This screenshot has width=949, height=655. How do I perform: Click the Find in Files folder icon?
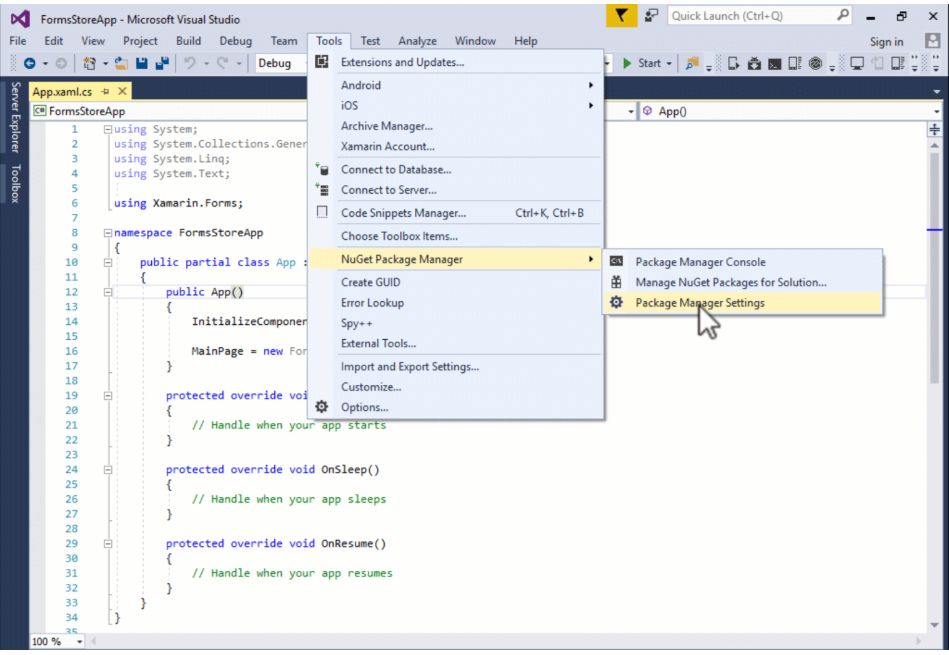tap(692, 63)
